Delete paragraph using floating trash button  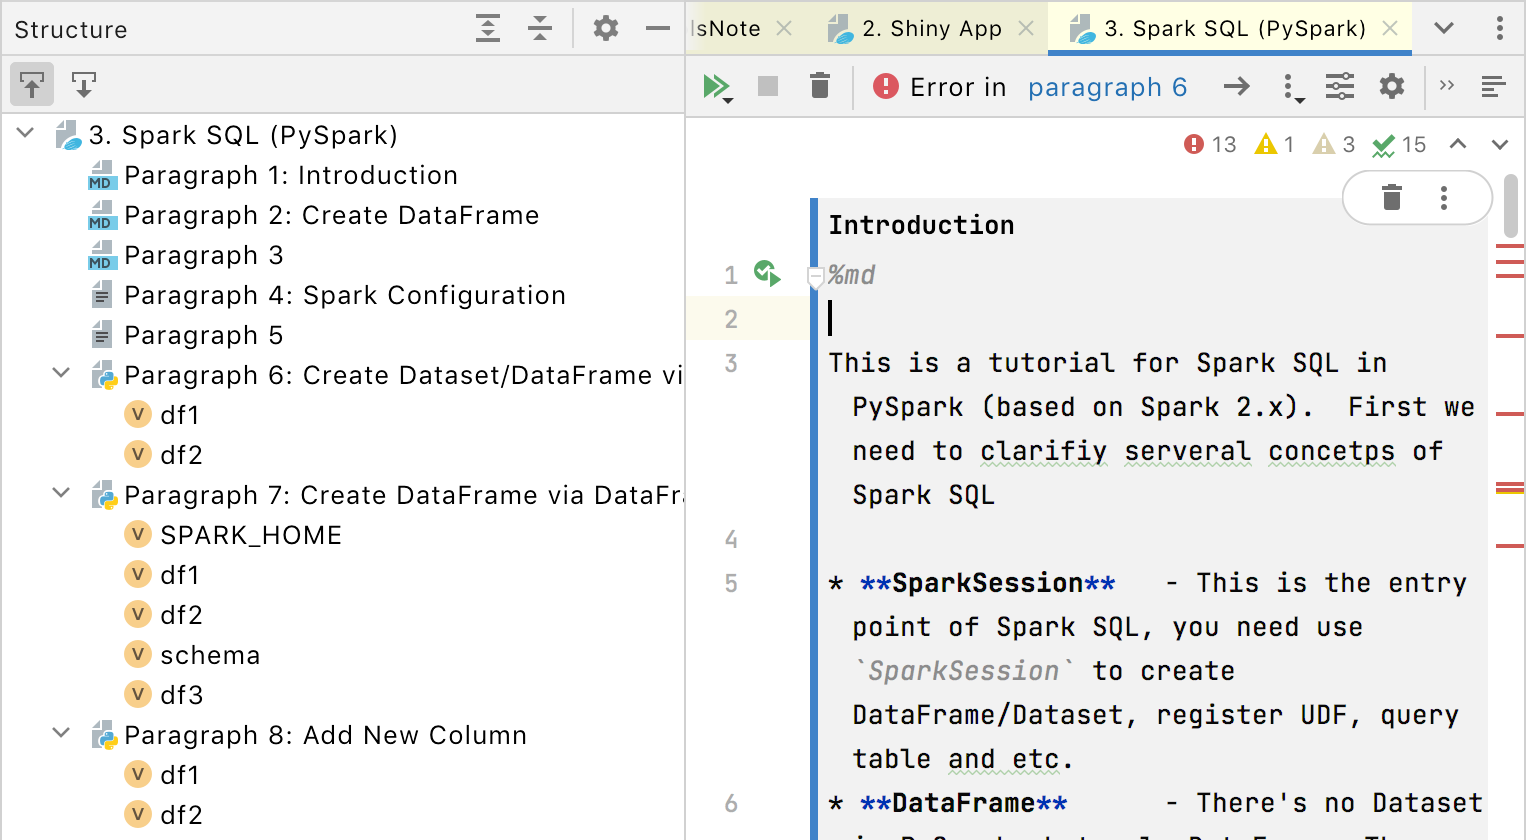coord(1391,198)
